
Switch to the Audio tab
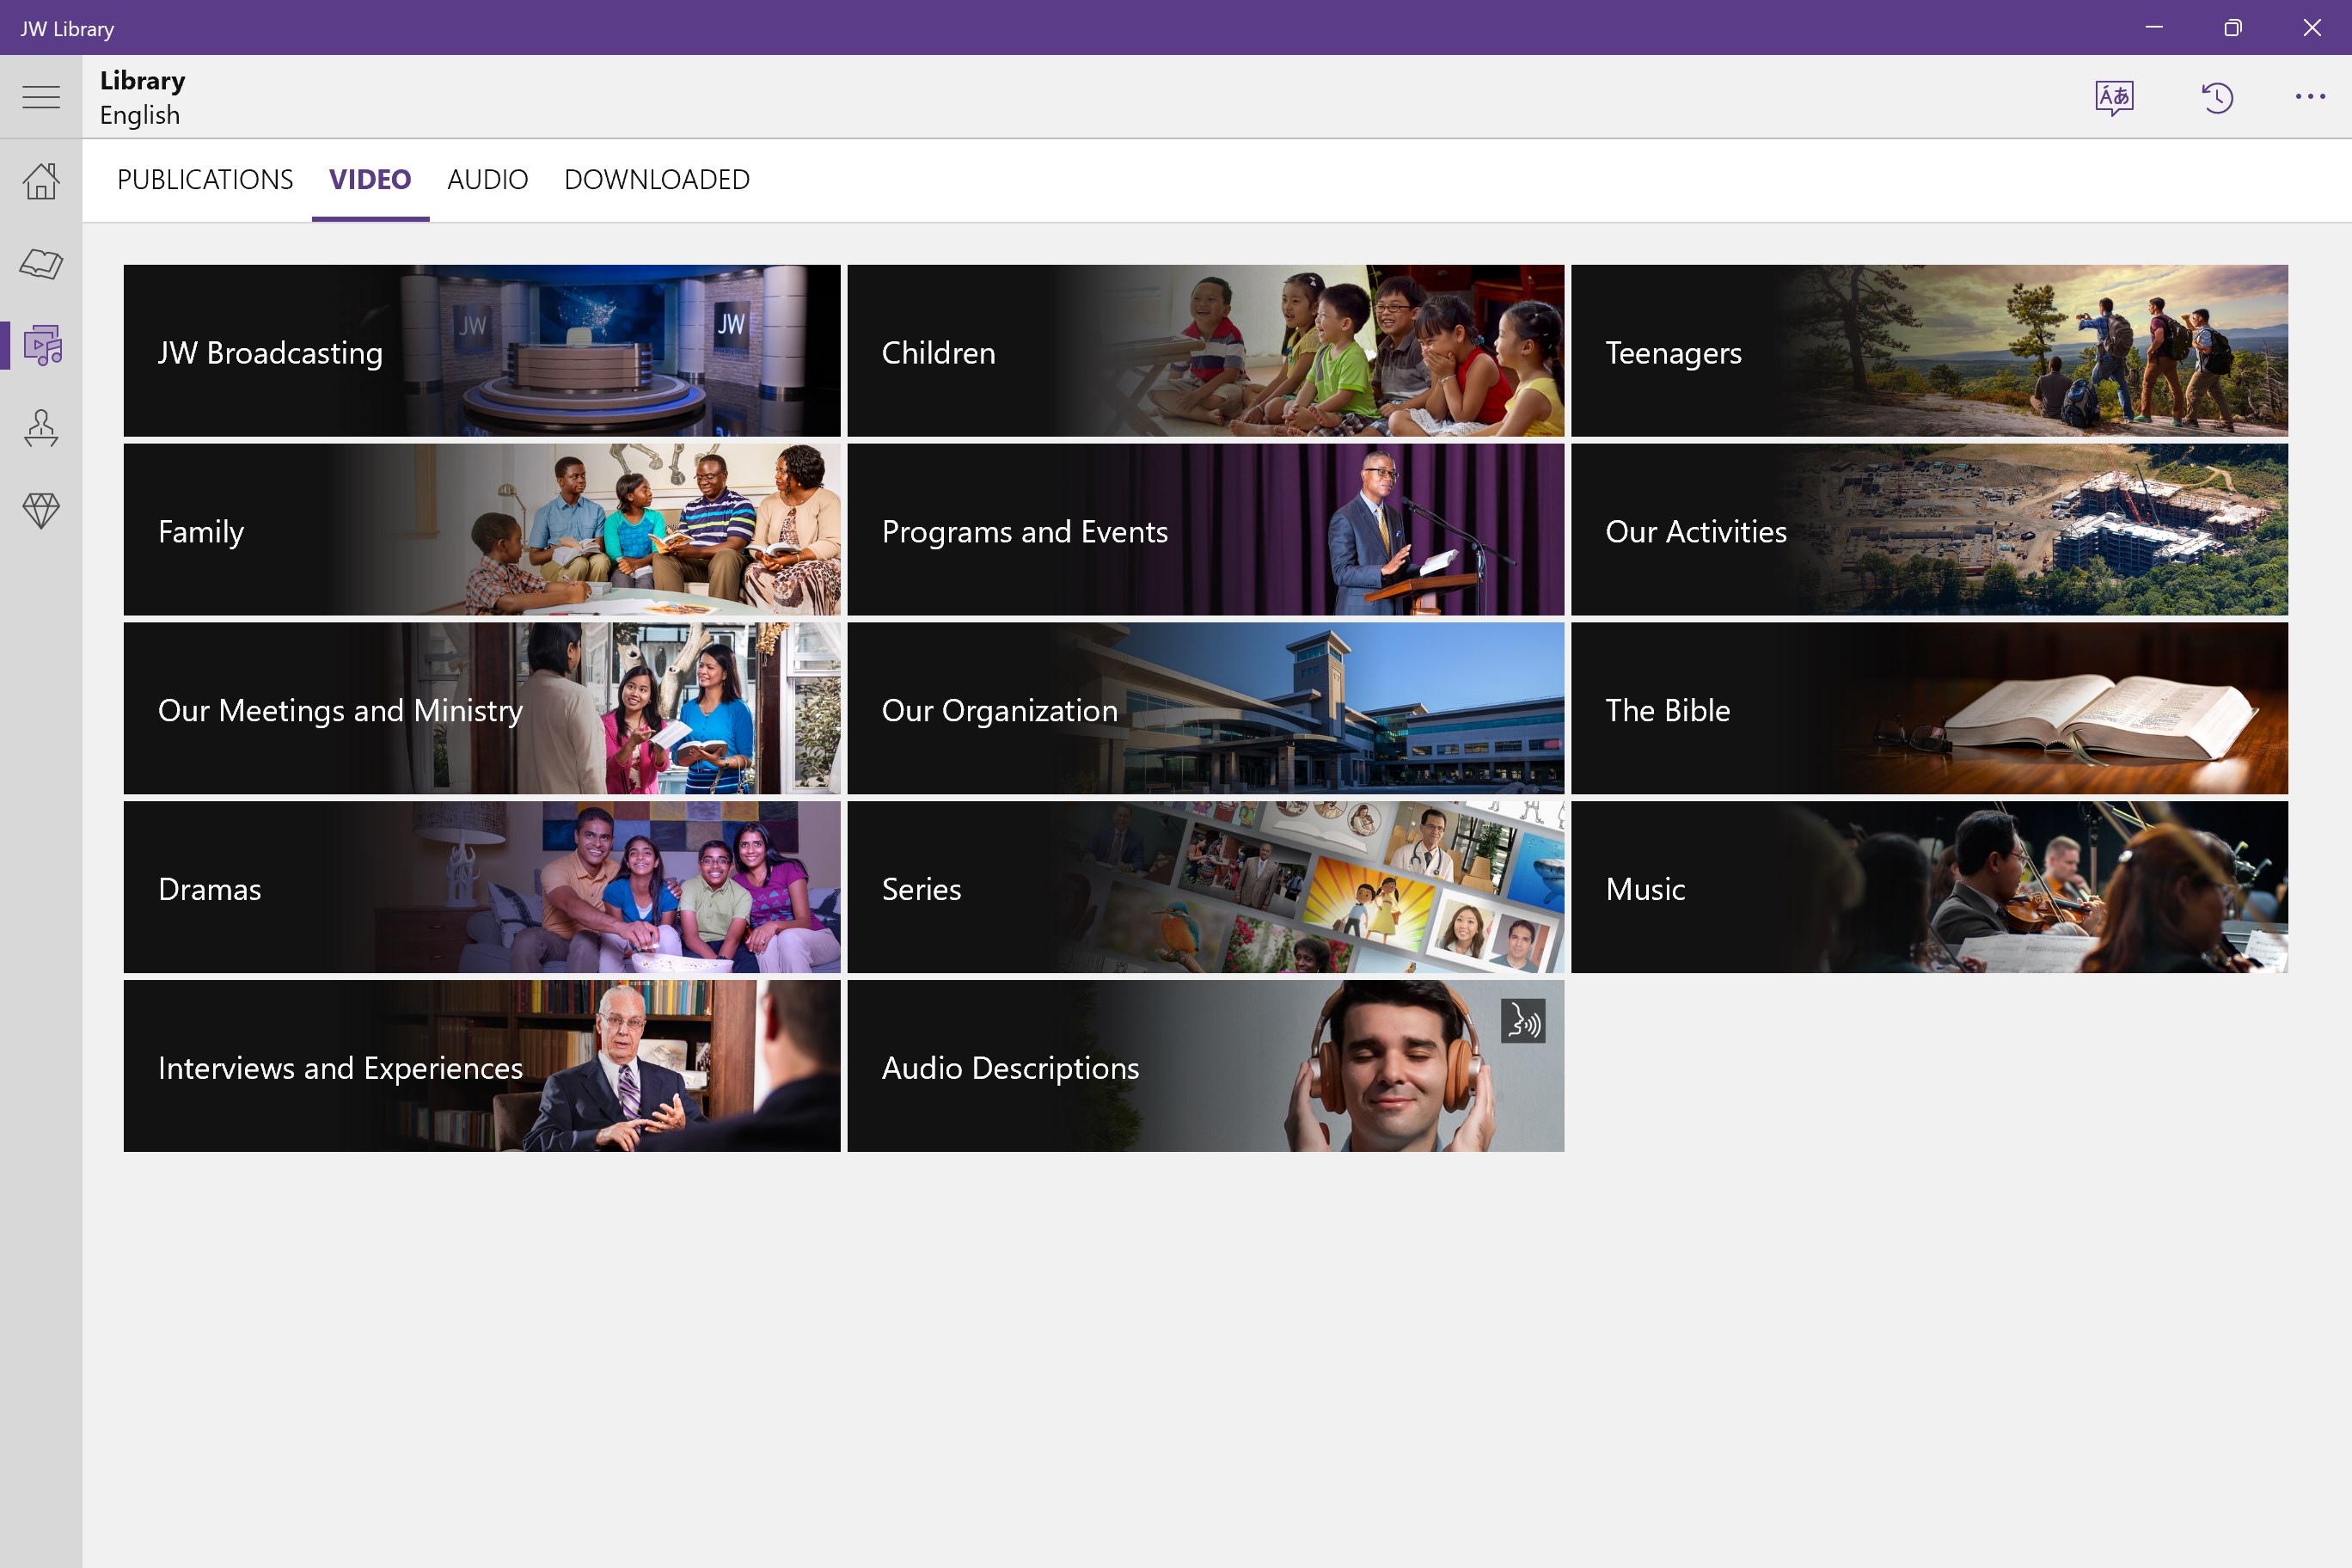pos(488,180)
